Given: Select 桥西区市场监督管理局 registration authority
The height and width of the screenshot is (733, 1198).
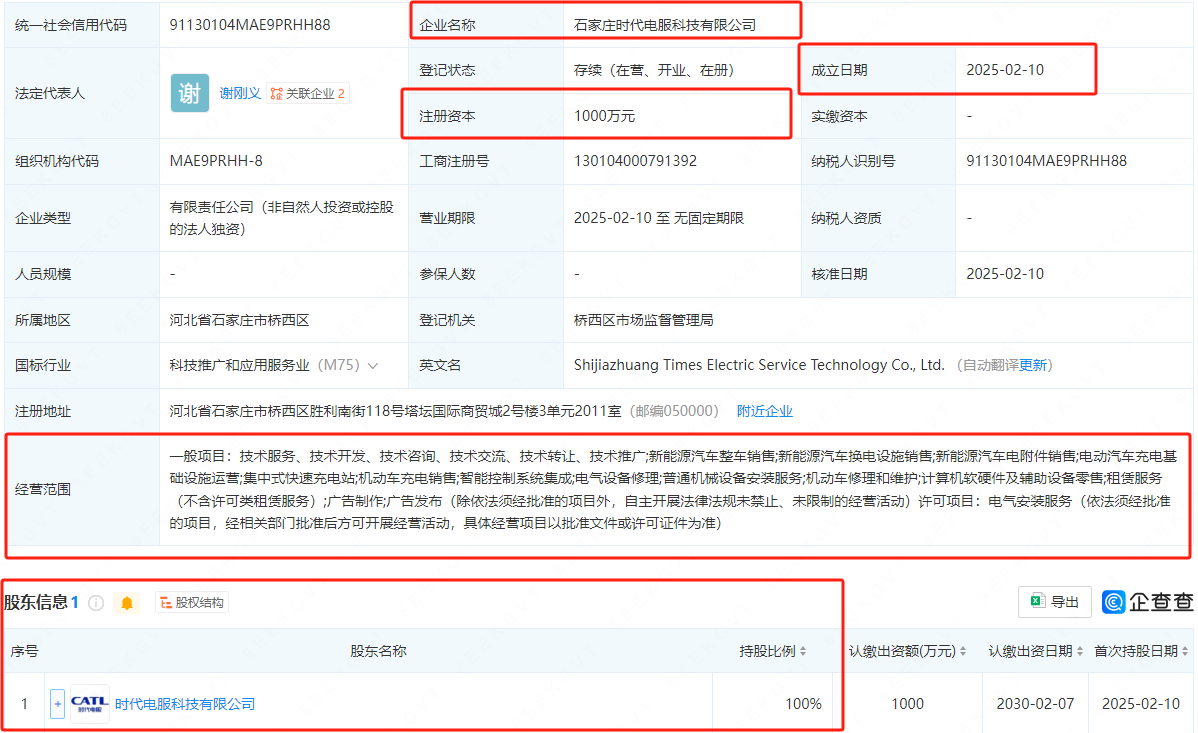Looking at the screenshot, I should pyautogui.click(x=643, y=320).
